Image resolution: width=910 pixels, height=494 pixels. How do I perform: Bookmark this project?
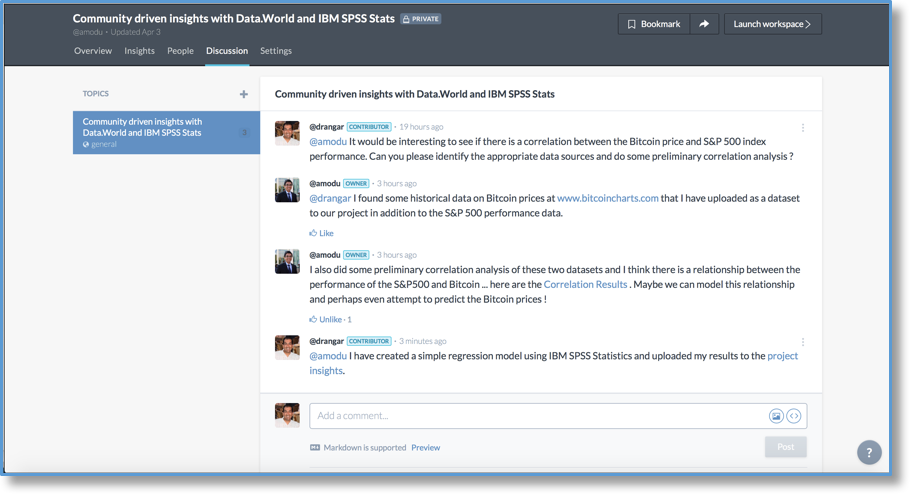tap(654, 24)
